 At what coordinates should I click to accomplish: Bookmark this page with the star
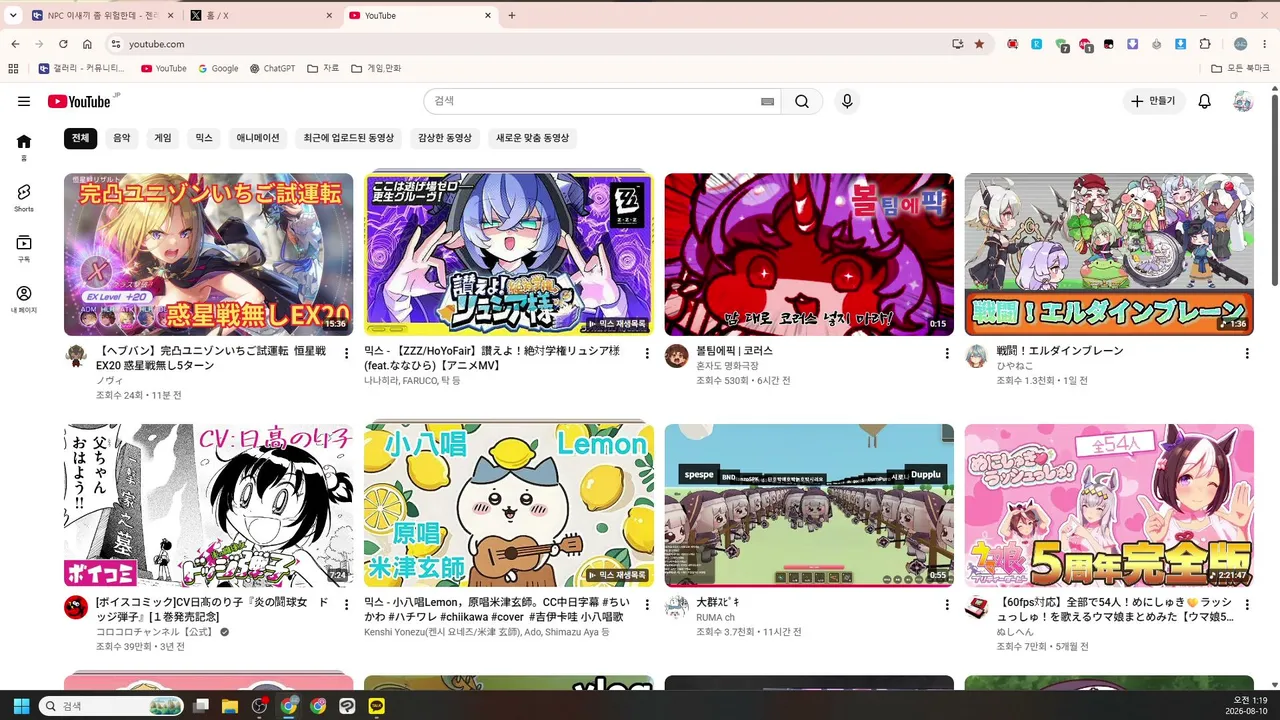coord(979,44)
